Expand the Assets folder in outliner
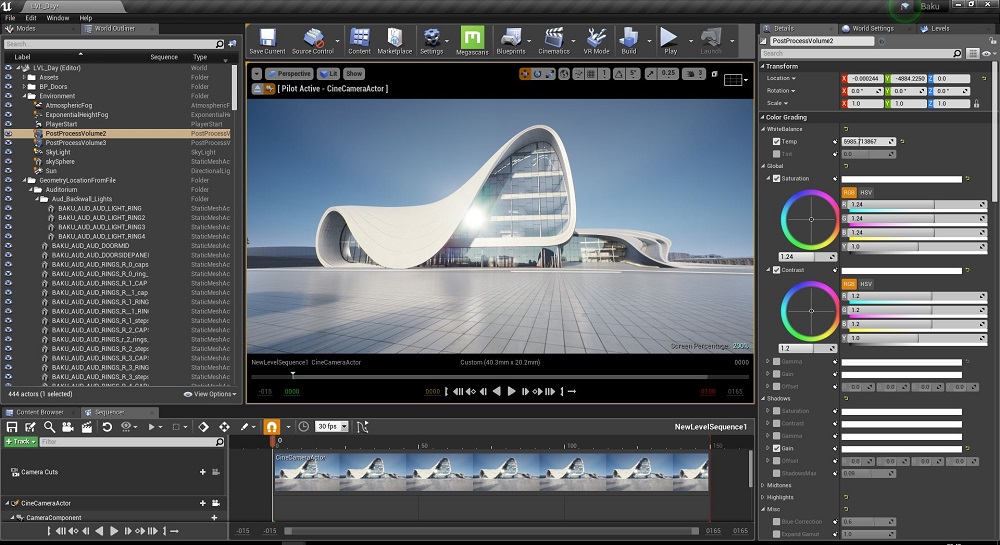 point(24,77)
